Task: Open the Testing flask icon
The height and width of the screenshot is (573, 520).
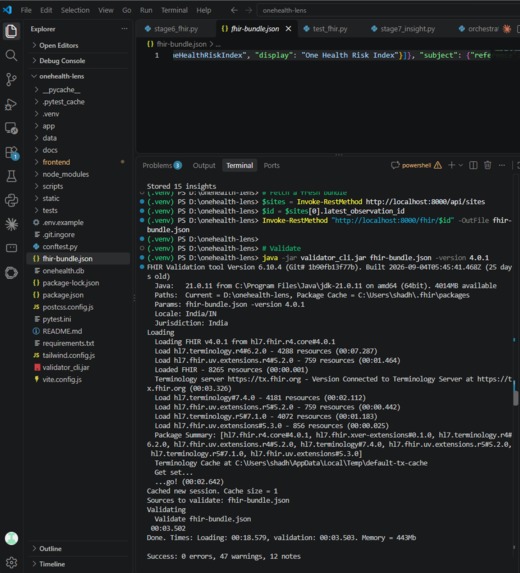Action: (x=11, y=176)
